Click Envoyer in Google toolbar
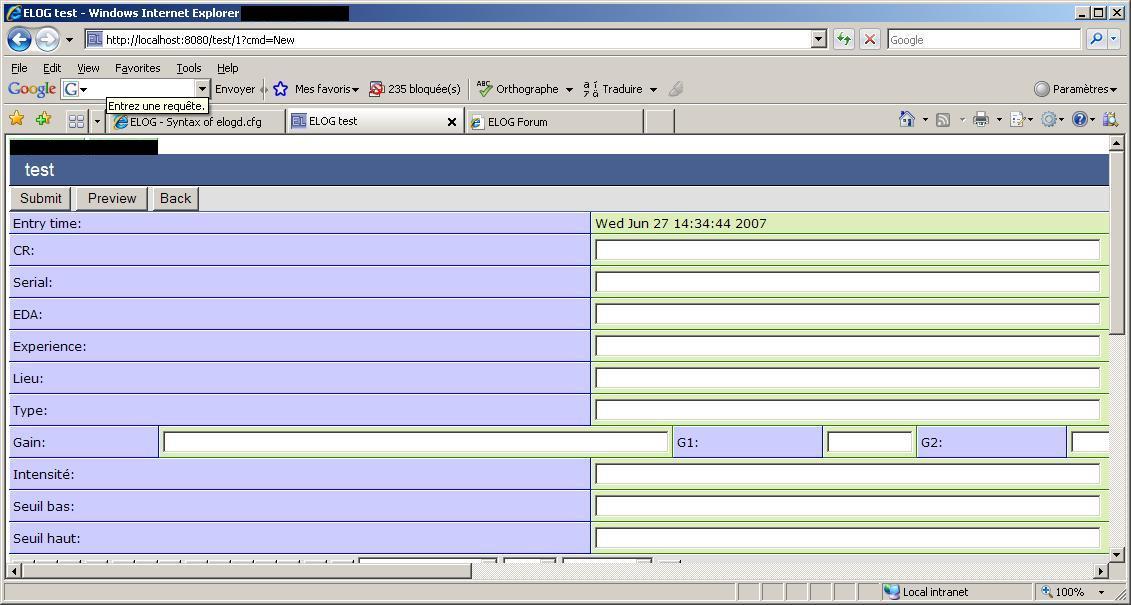 tap(235, 89)
